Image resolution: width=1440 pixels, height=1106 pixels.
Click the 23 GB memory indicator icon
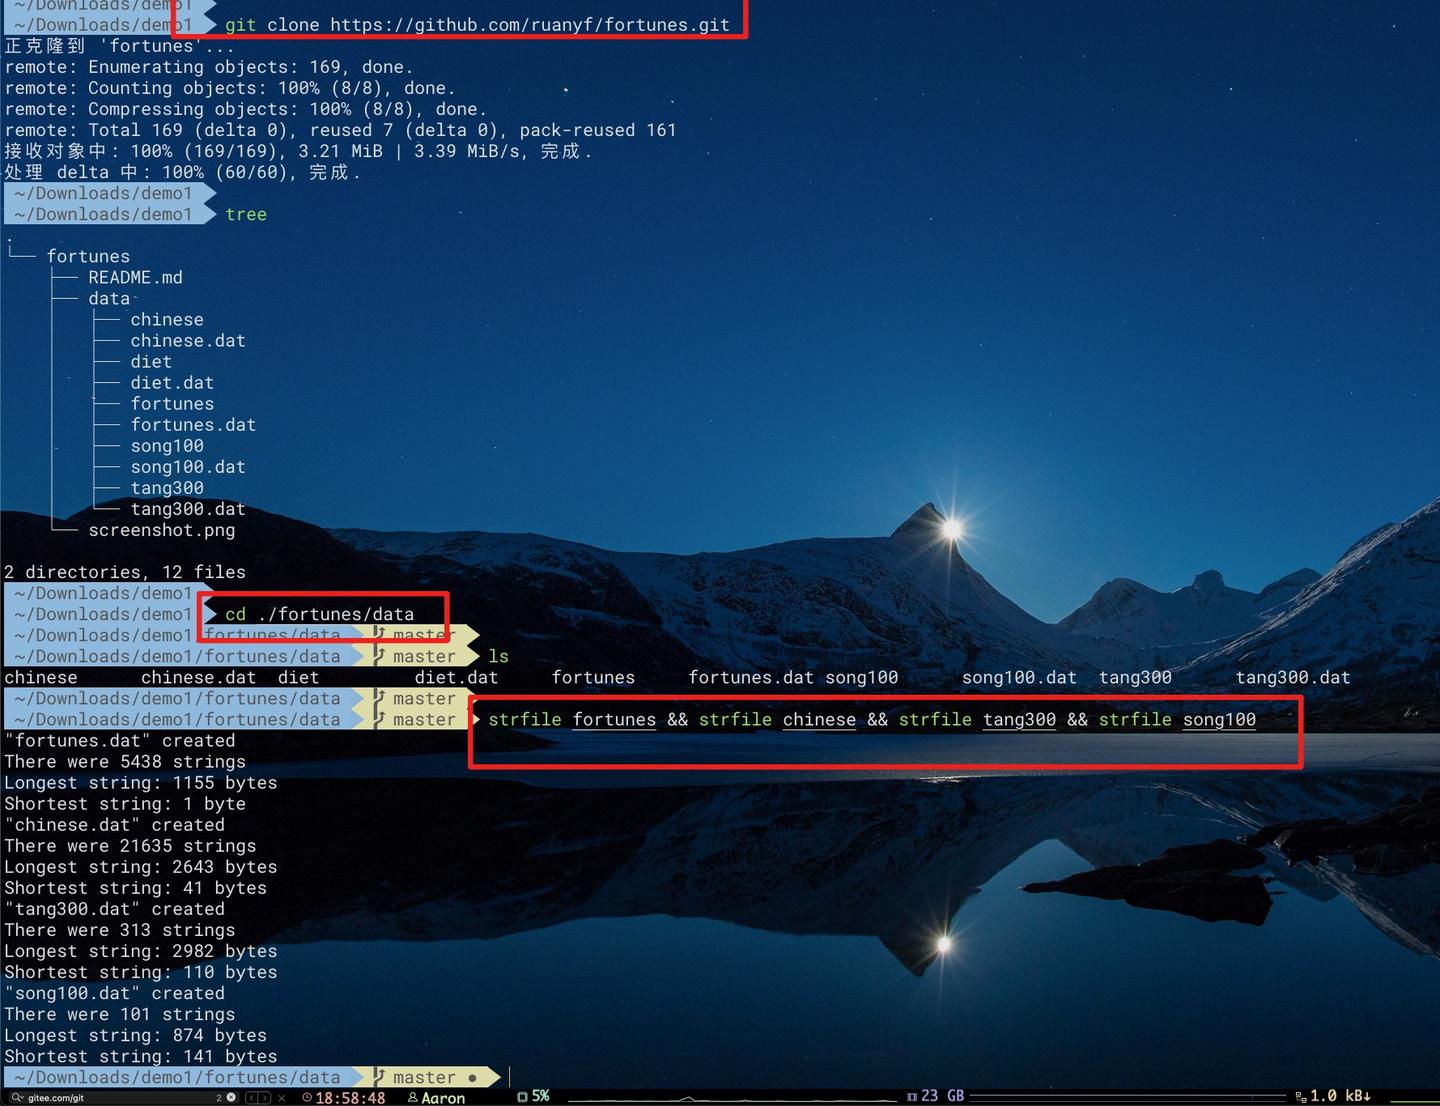click(x=912, y=1096)
